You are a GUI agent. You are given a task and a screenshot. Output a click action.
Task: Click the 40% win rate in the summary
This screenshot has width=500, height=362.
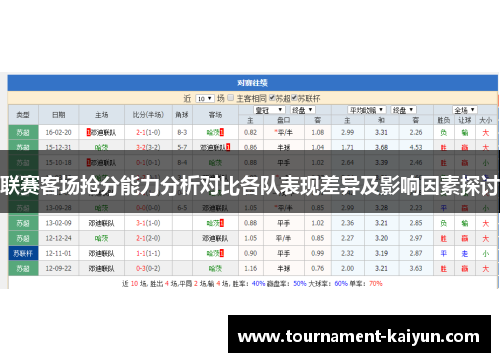click(x=258, y=284)
